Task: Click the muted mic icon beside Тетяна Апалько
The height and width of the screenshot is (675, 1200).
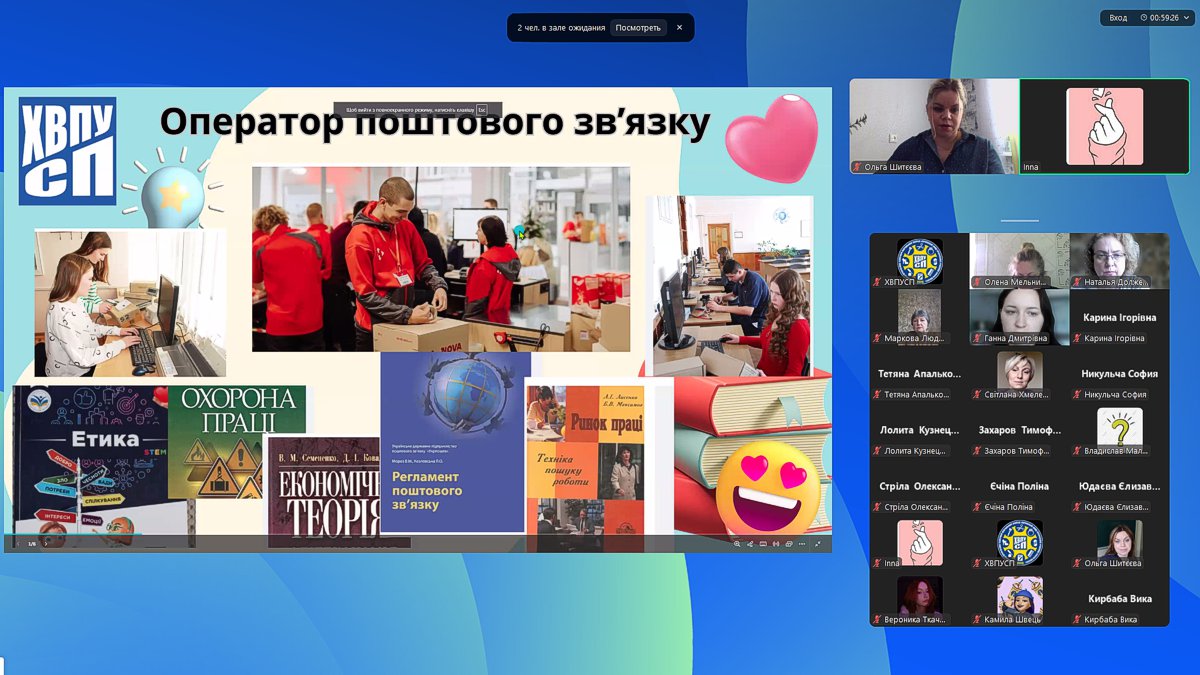Action: pyautogui.click(x=878, y=394)
